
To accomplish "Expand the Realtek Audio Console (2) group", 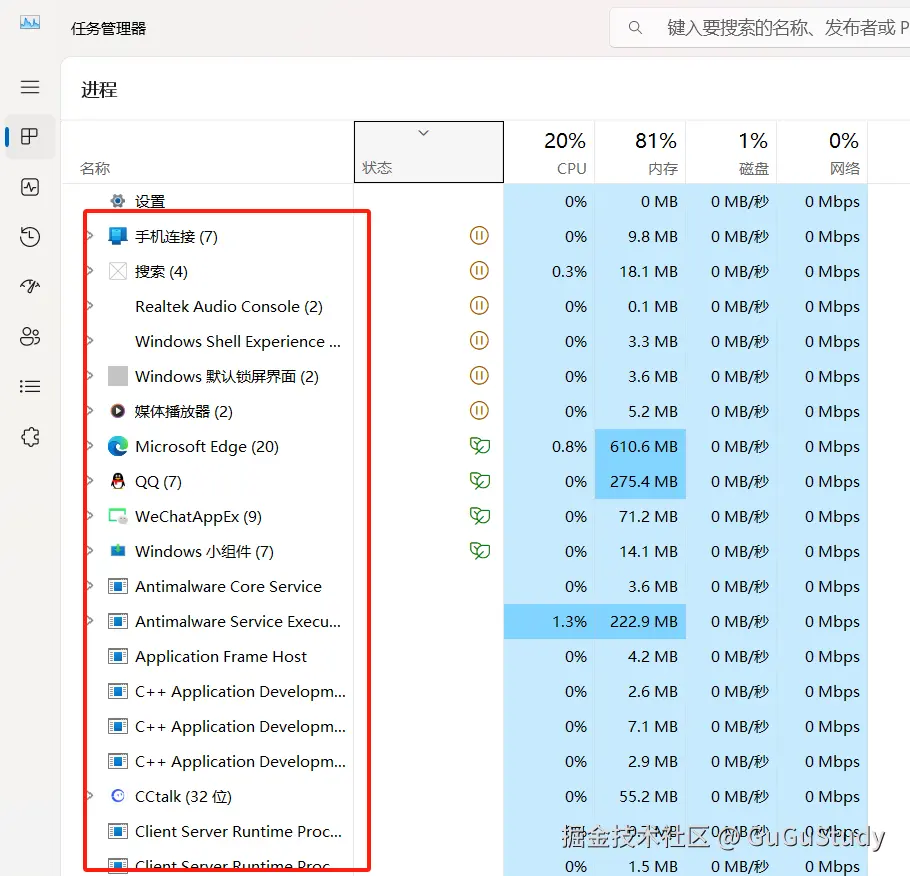I will tap(91, 306).
